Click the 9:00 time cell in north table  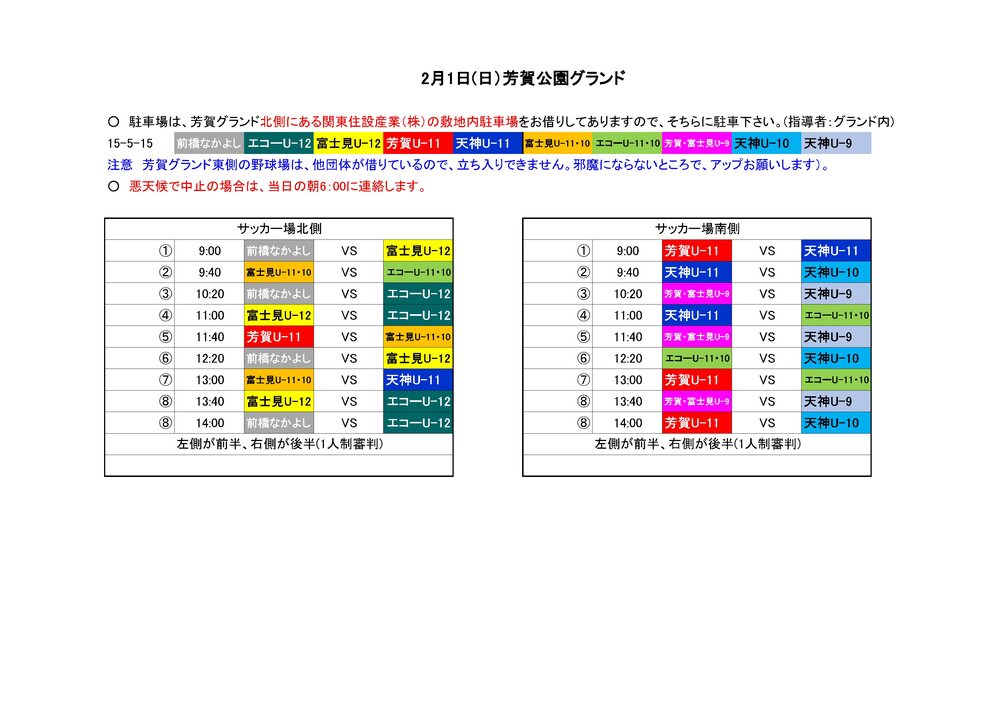pos(209,251)
